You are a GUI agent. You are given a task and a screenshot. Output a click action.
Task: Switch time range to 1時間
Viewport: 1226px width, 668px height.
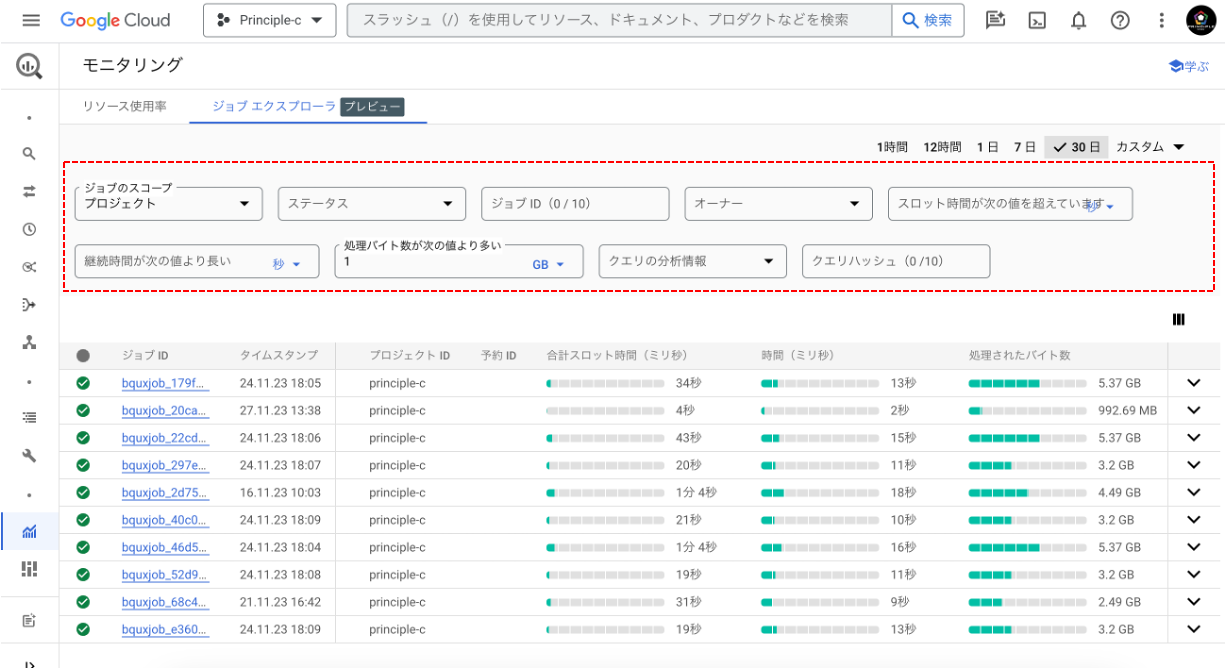pyautogui.click(x=892, y=147)
